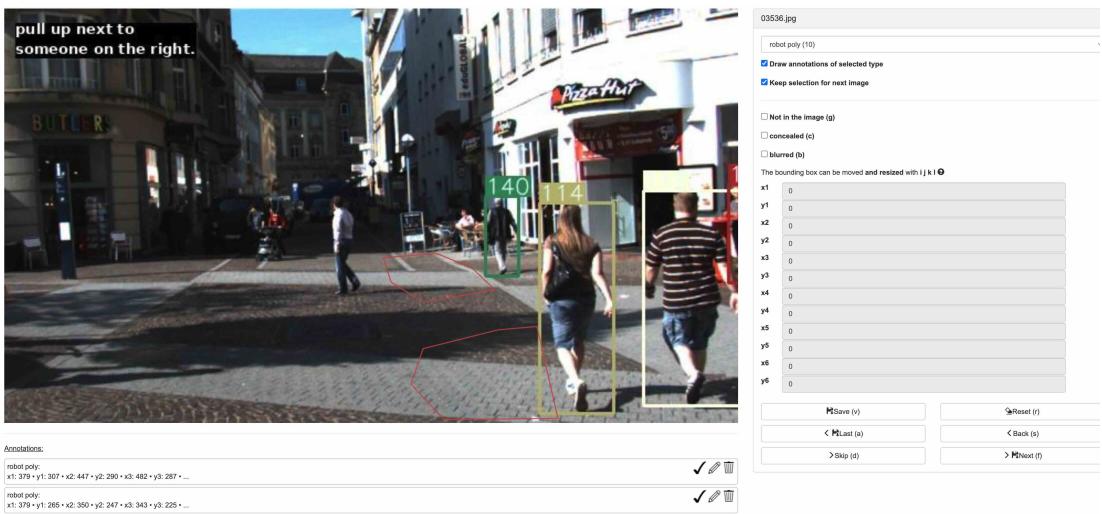Click the Annotations: heading
The width and height of the screenshot is (1102, 514).
pos(24,449)
